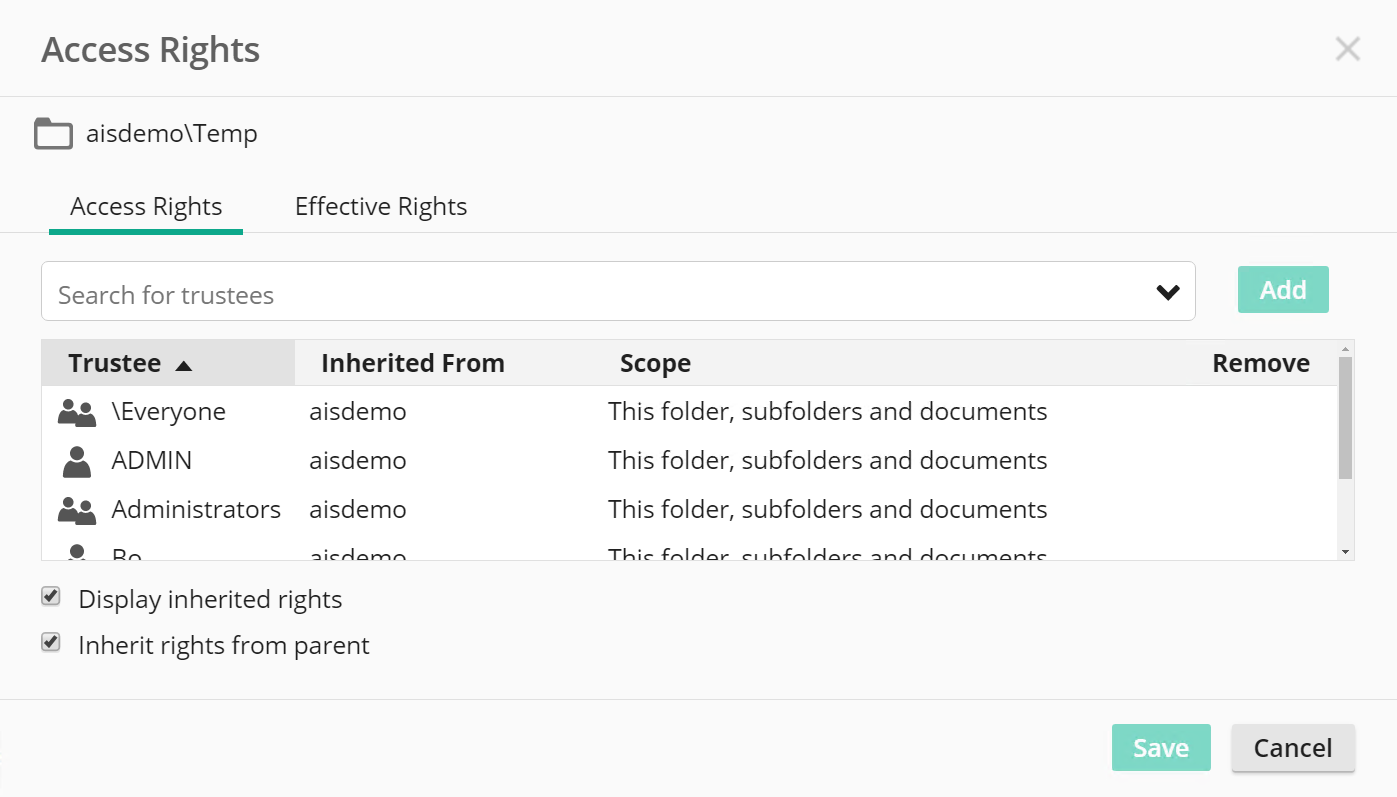Focus the Search for trustees field

[600, 292]
